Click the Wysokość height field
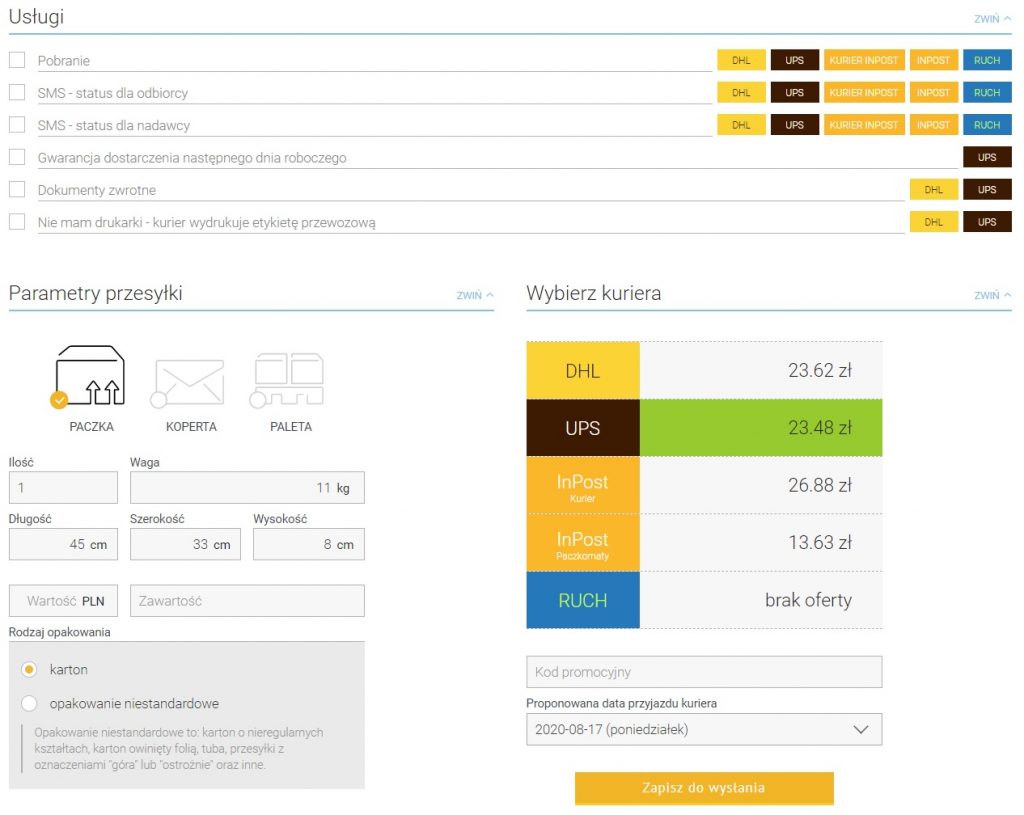The width and height of the screenshot is (1024, 815). tap(309, 545)
